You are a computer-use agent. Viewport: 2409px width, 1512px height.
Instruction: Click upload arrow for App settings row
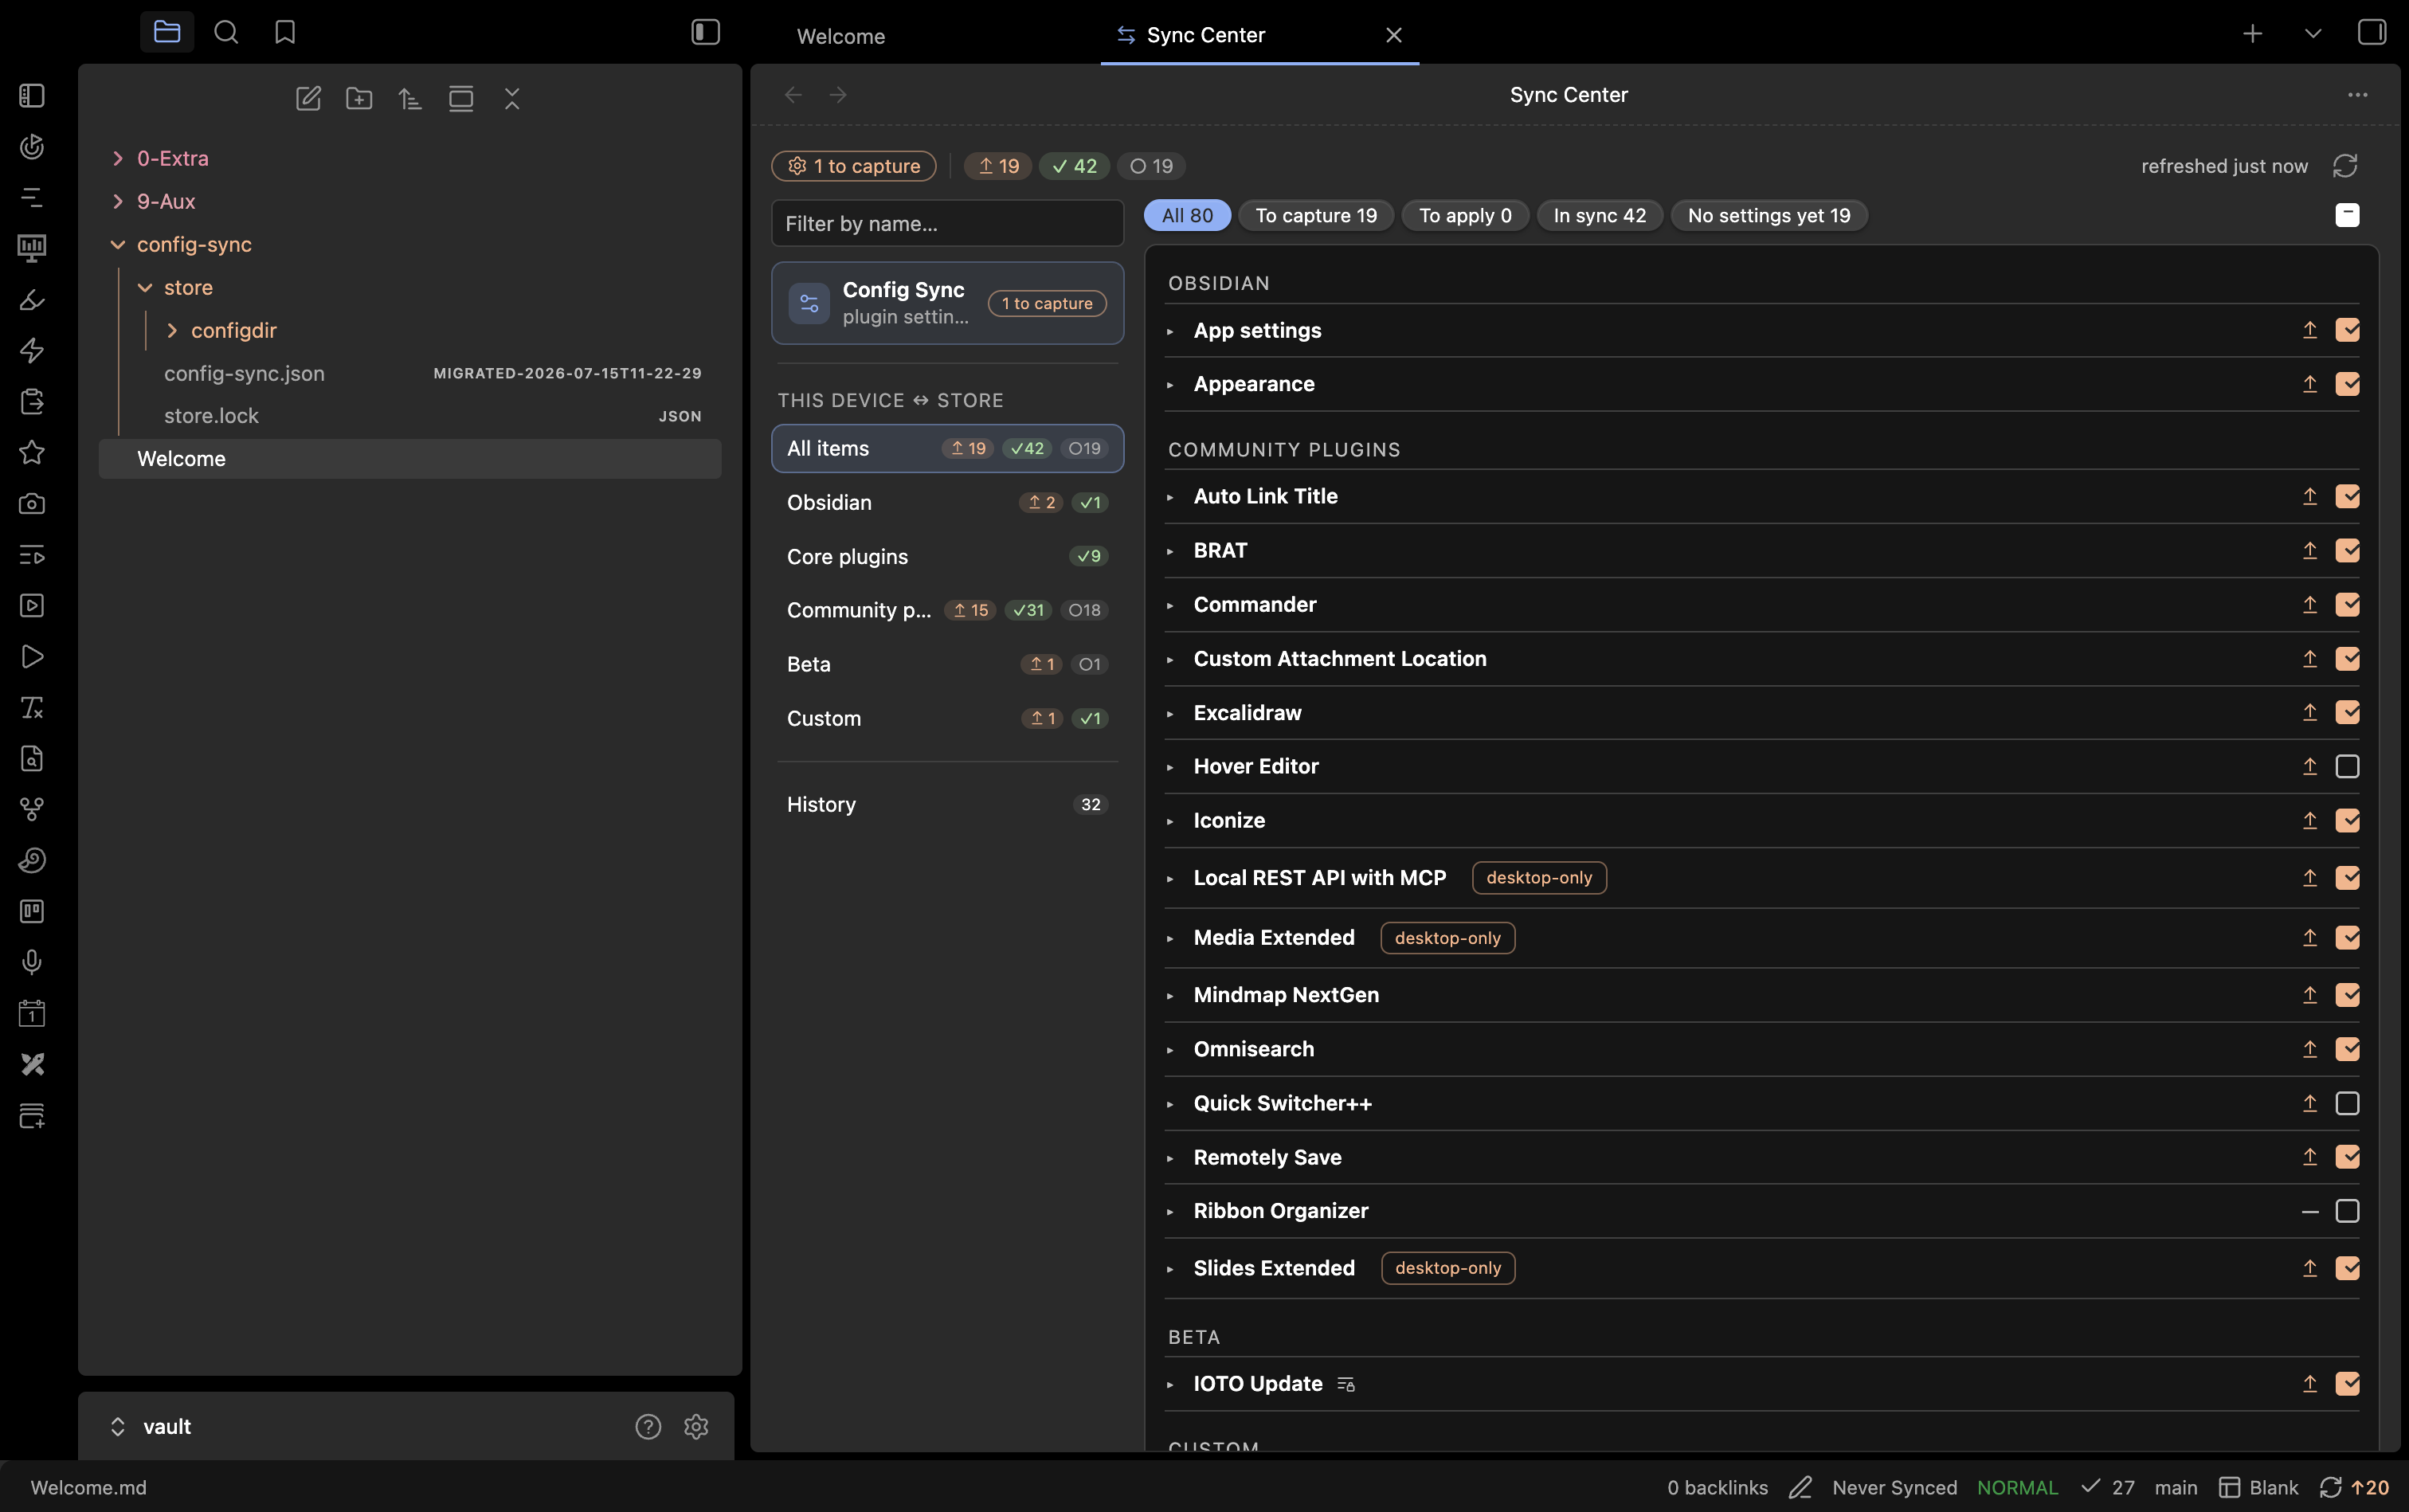coord(2309,330)
